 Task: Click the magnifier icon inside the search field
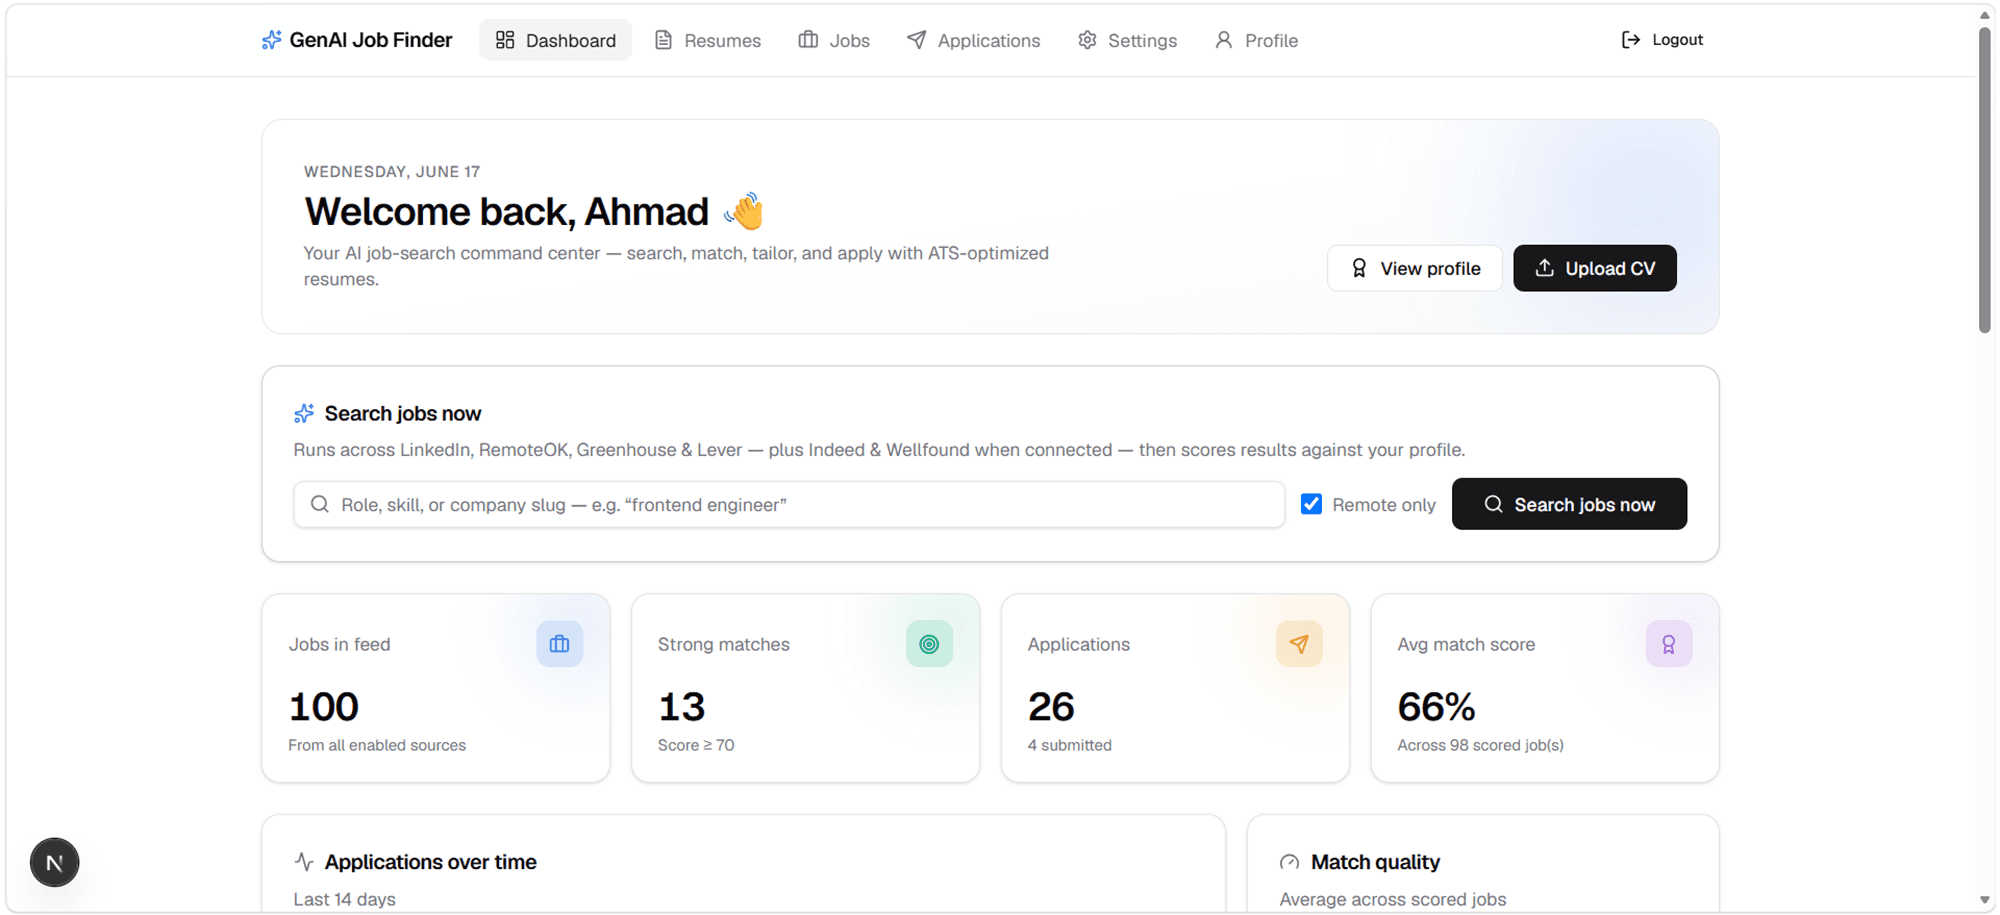point(320,504)
